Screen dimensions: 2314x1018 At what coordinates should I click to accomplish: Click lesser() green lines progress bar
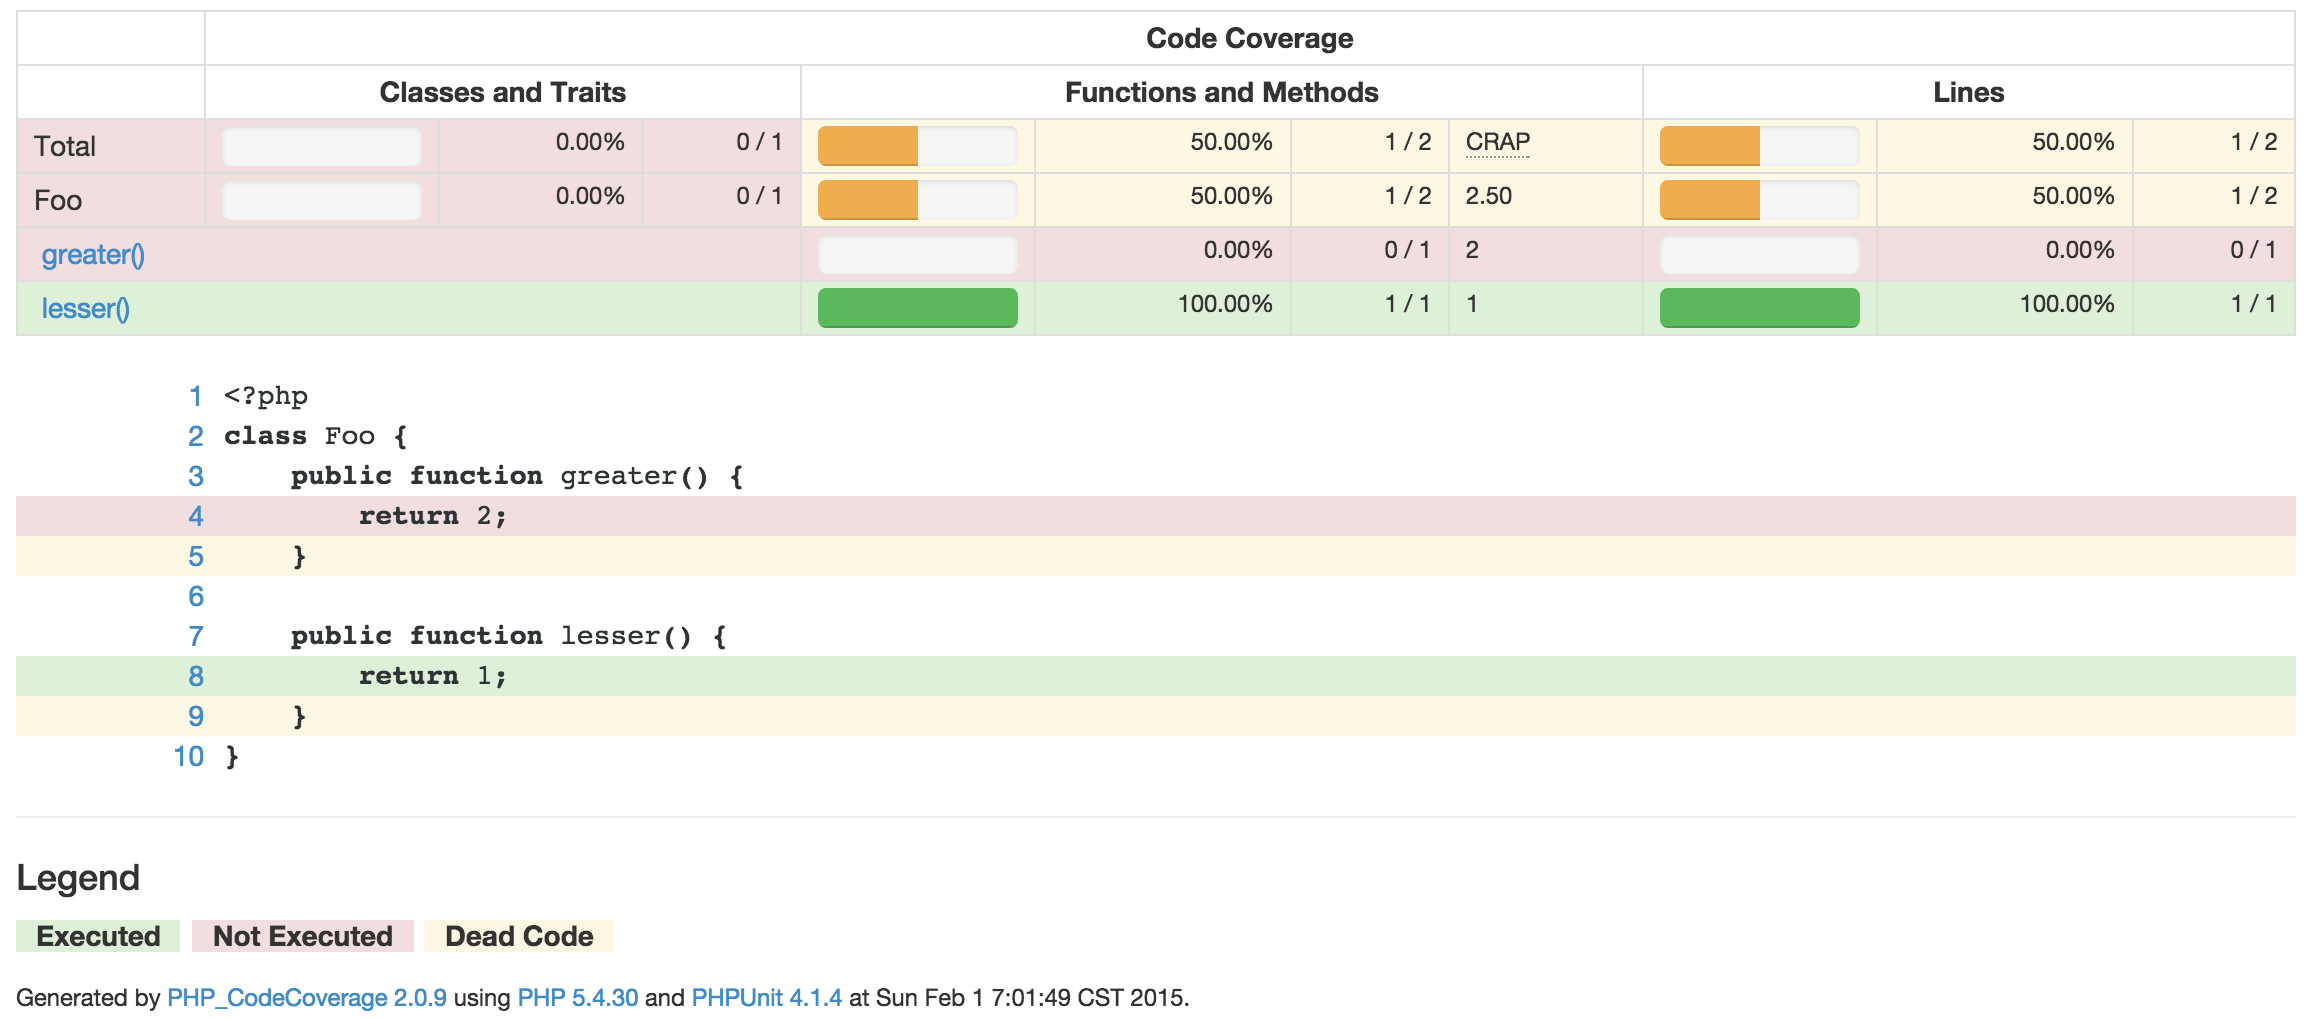coord(1760,308)
